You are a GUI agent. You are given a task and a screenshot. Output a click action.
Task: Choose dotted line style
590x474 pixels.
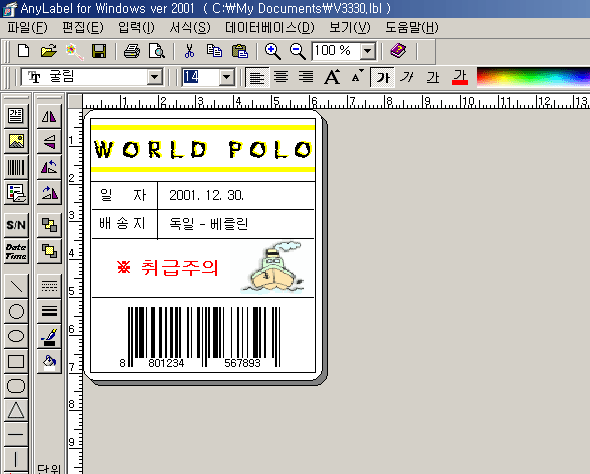click(49, 287)
